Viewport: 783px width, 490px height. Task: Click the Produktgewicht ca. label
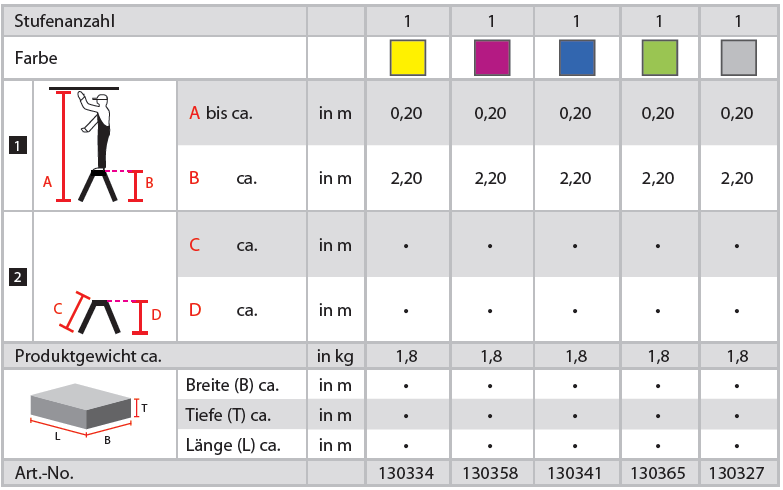point(88,355)
